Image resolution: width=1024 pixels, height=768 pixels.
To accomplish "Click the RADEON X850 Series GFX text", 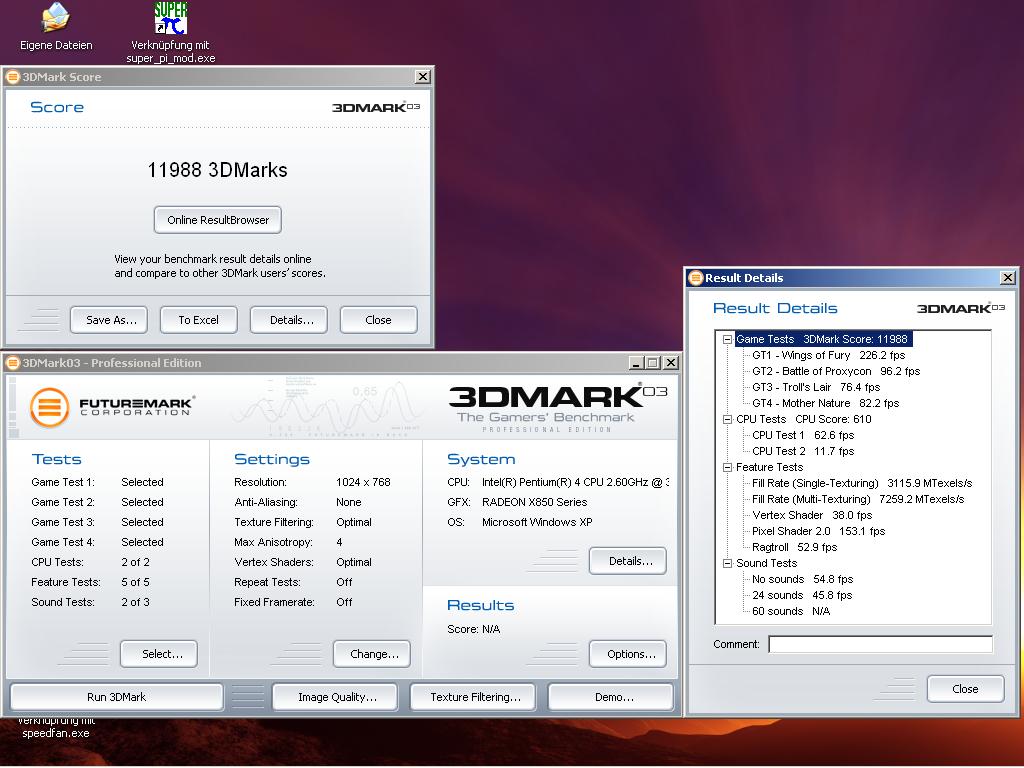I will [x=534, y=502].
